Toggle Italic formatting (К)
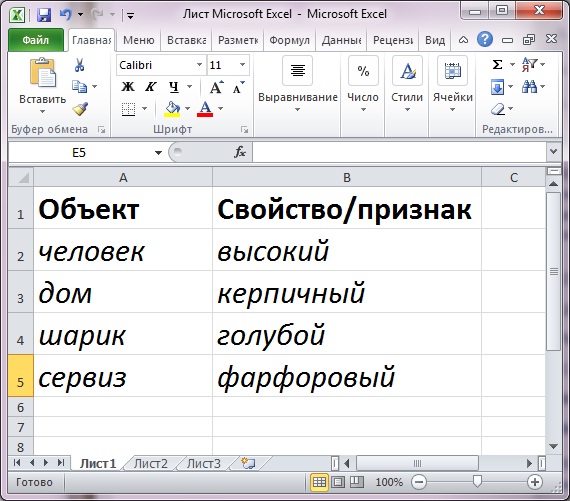Screen dimensions: 570x501 tap(150, 87)
